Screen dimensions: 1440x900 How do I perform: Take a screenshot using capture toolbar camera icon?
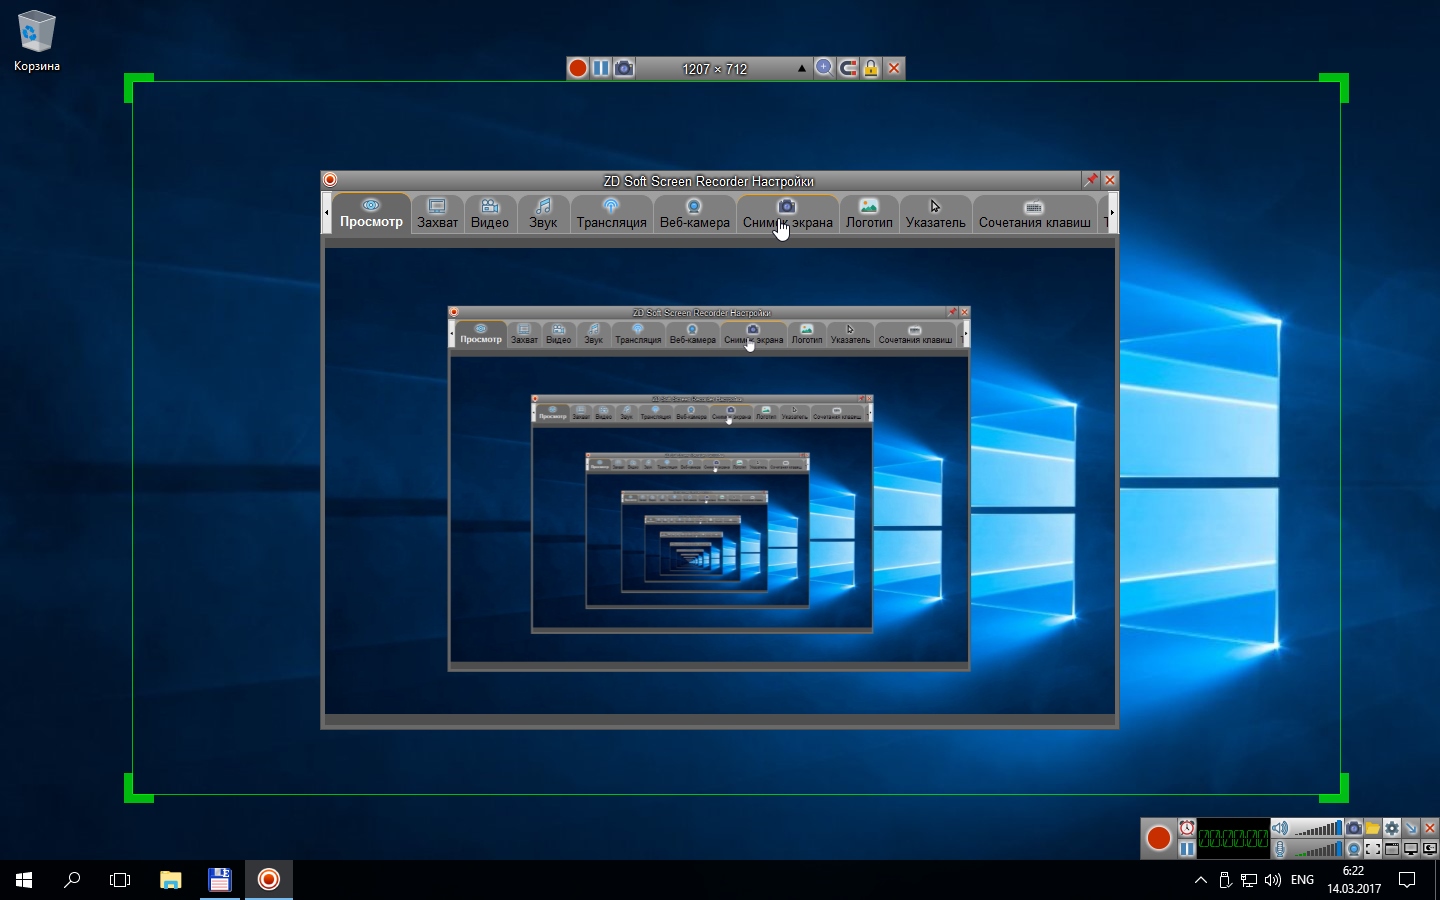click(x=624, y=68)
